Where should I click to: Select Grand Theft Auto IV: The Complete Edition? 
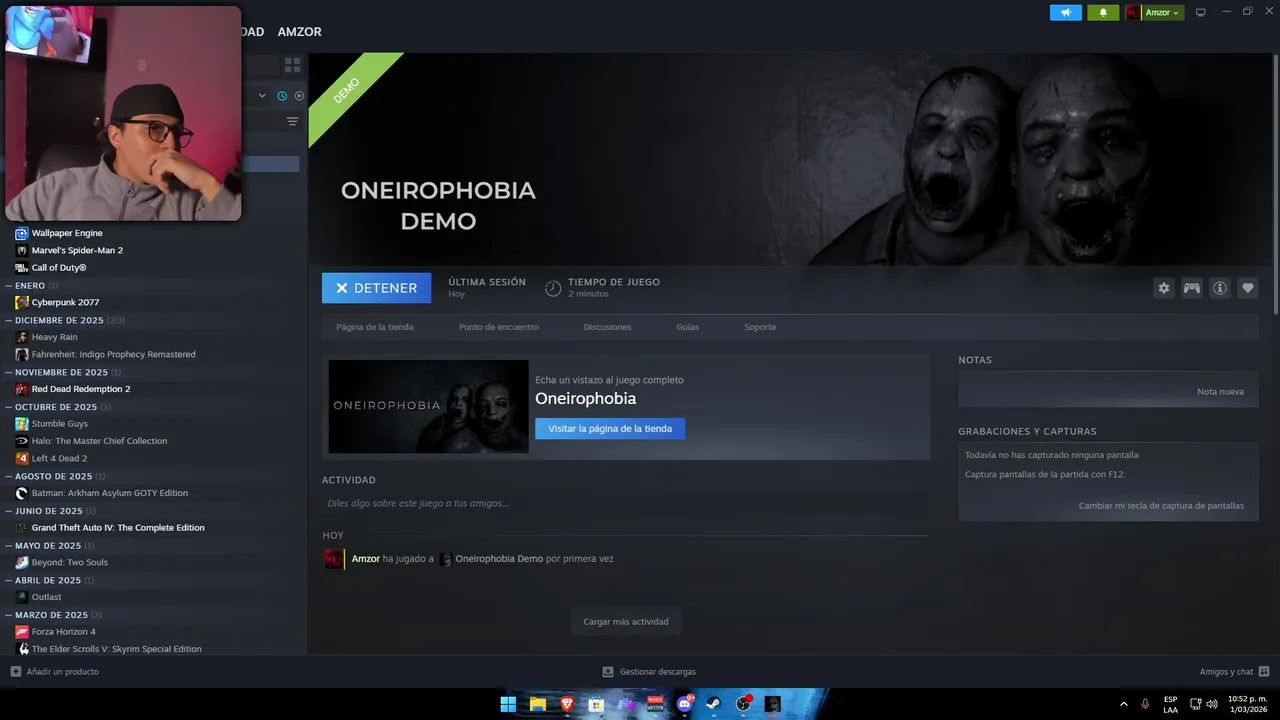tap(118, 528)
